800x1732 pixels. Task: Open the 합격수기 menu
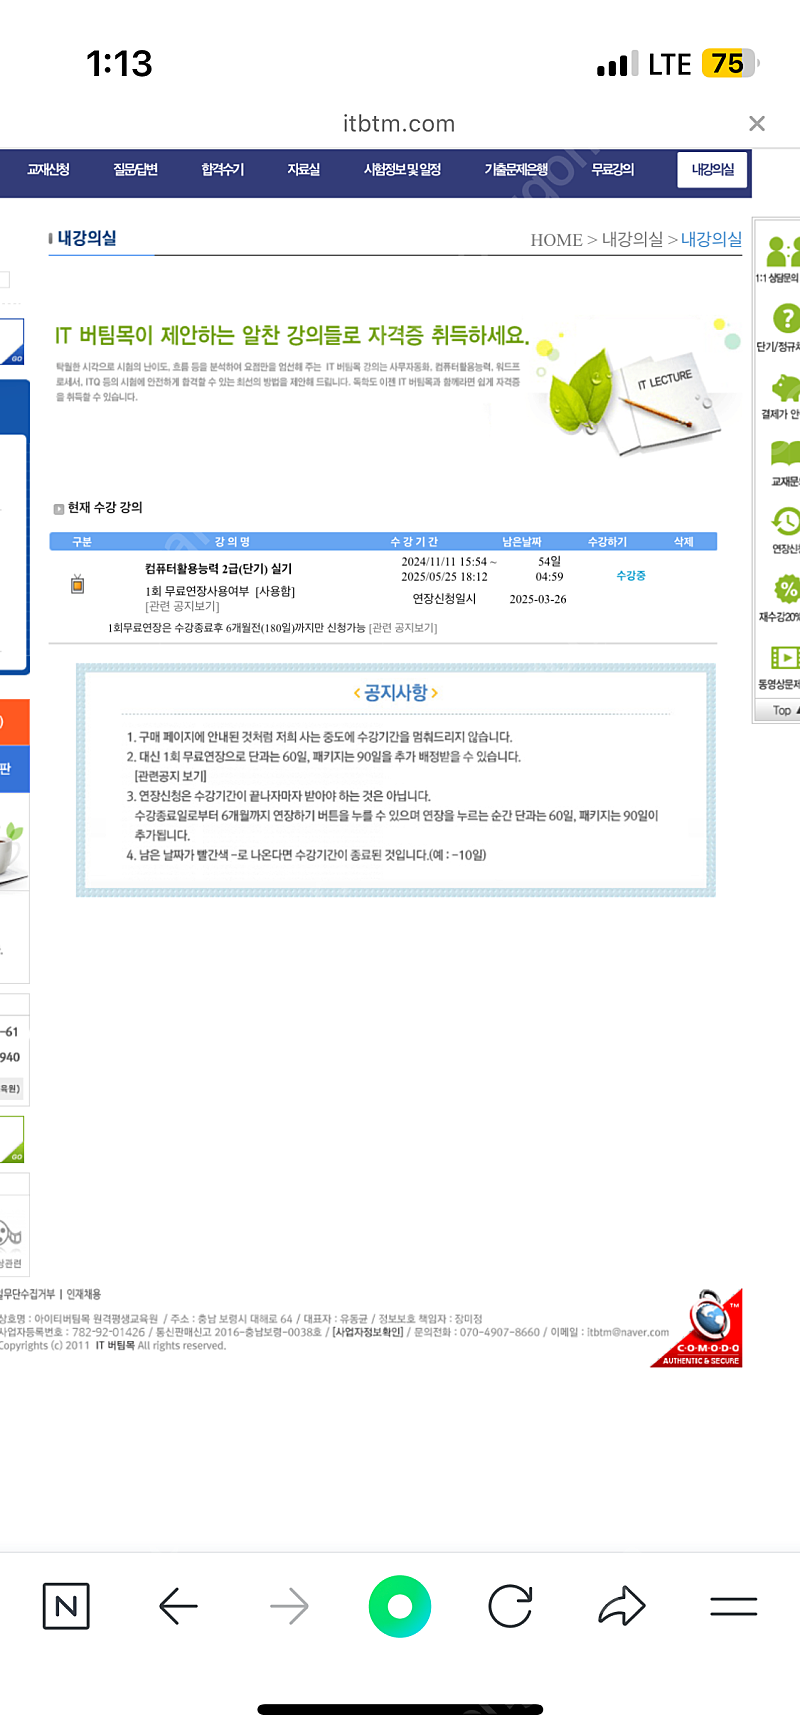[222, 170]
